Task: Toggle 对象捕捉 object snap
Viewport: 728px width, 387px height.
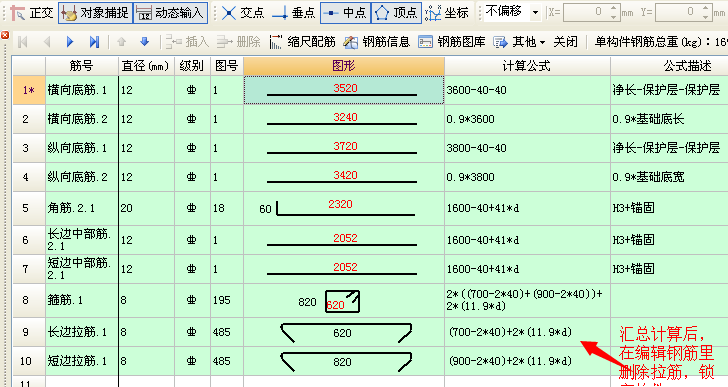Action: pyautogui.click(x=96, y=13)
